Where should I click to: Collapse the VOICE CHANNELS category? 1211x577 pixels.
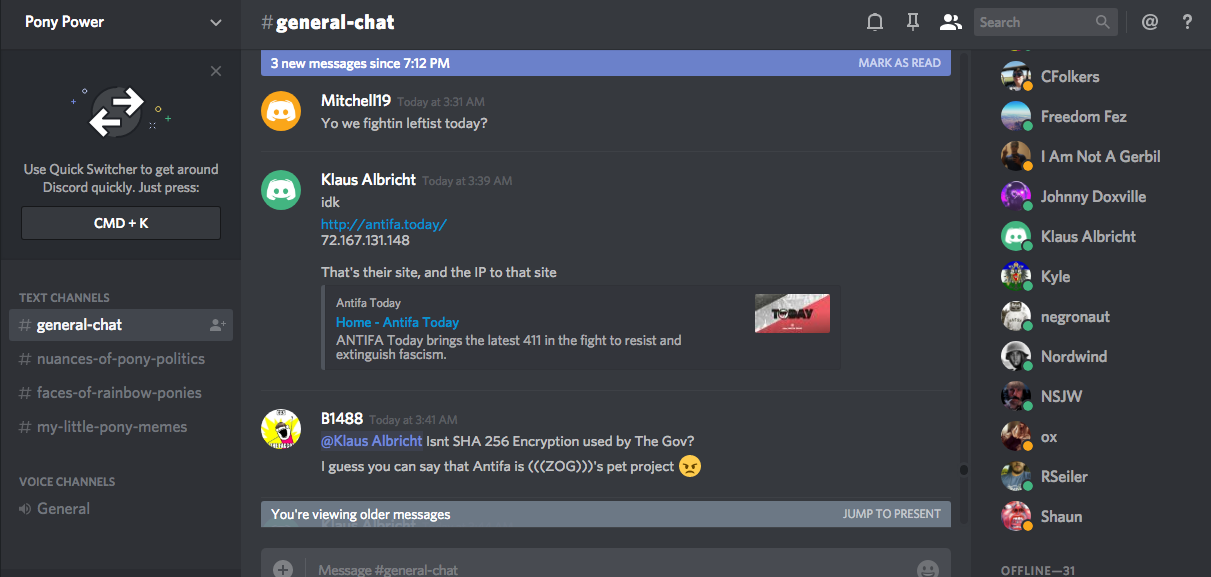coord(67,482)
